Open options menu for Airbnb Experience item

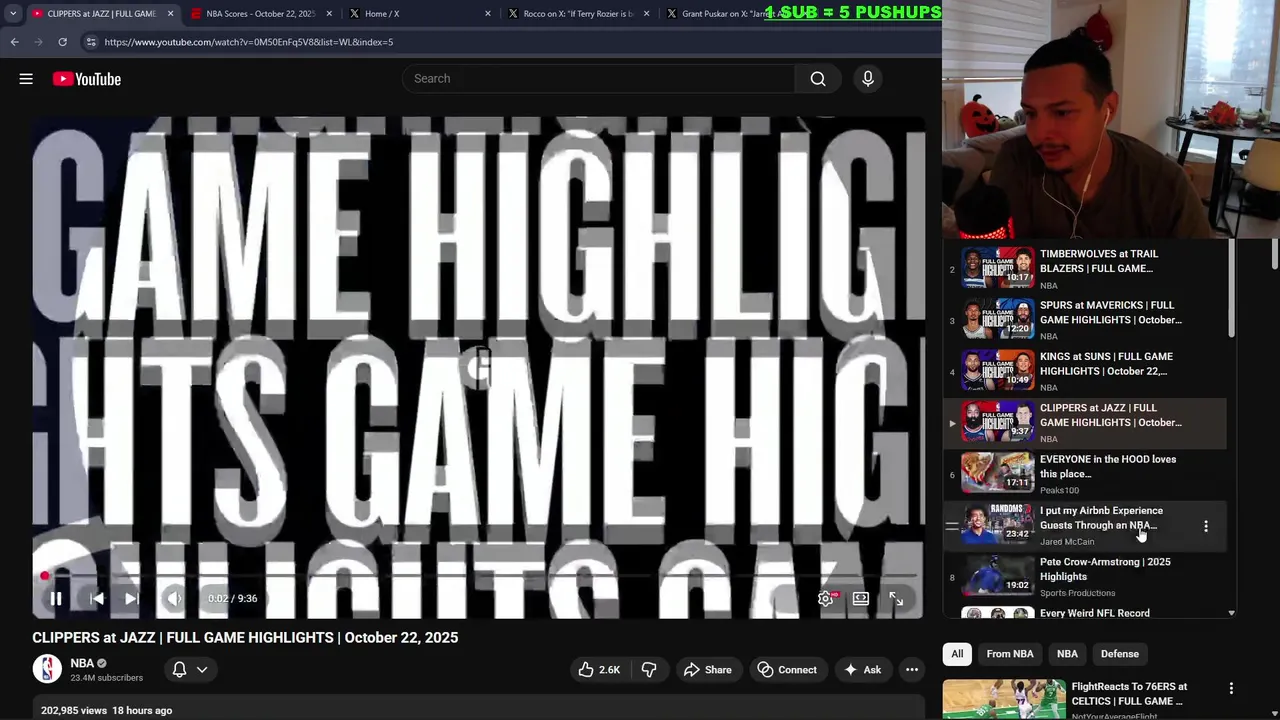(1206, 526)
